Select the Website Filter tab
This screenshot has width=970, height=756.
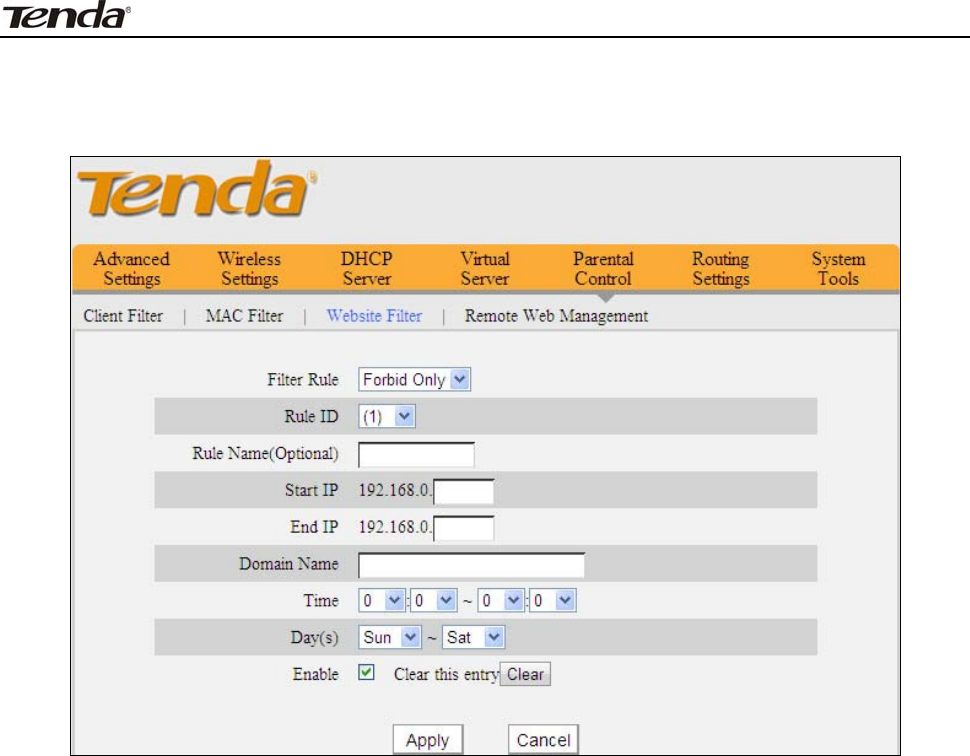click(x=374, y=316)
